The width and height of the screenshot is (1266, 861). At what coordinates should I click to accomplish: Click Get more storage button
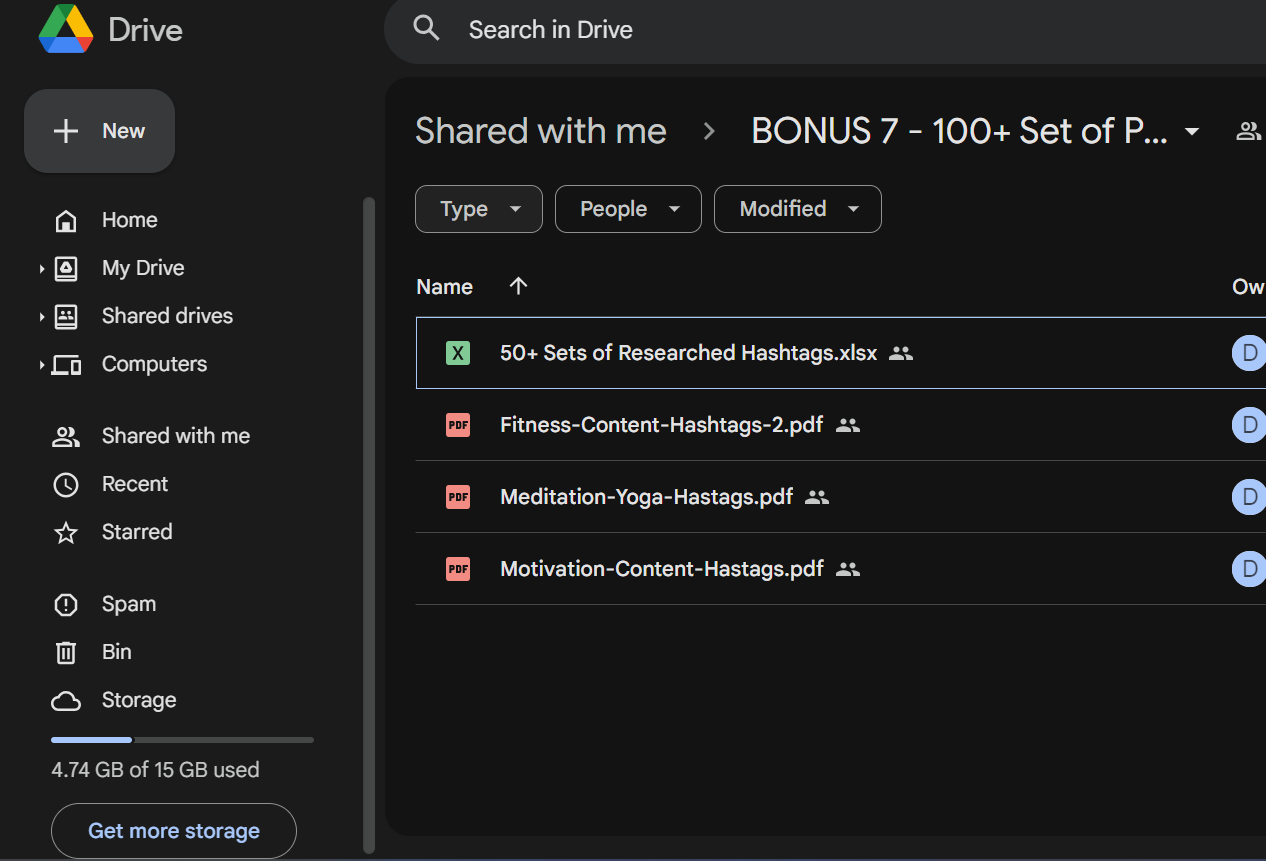click(174, 831)
